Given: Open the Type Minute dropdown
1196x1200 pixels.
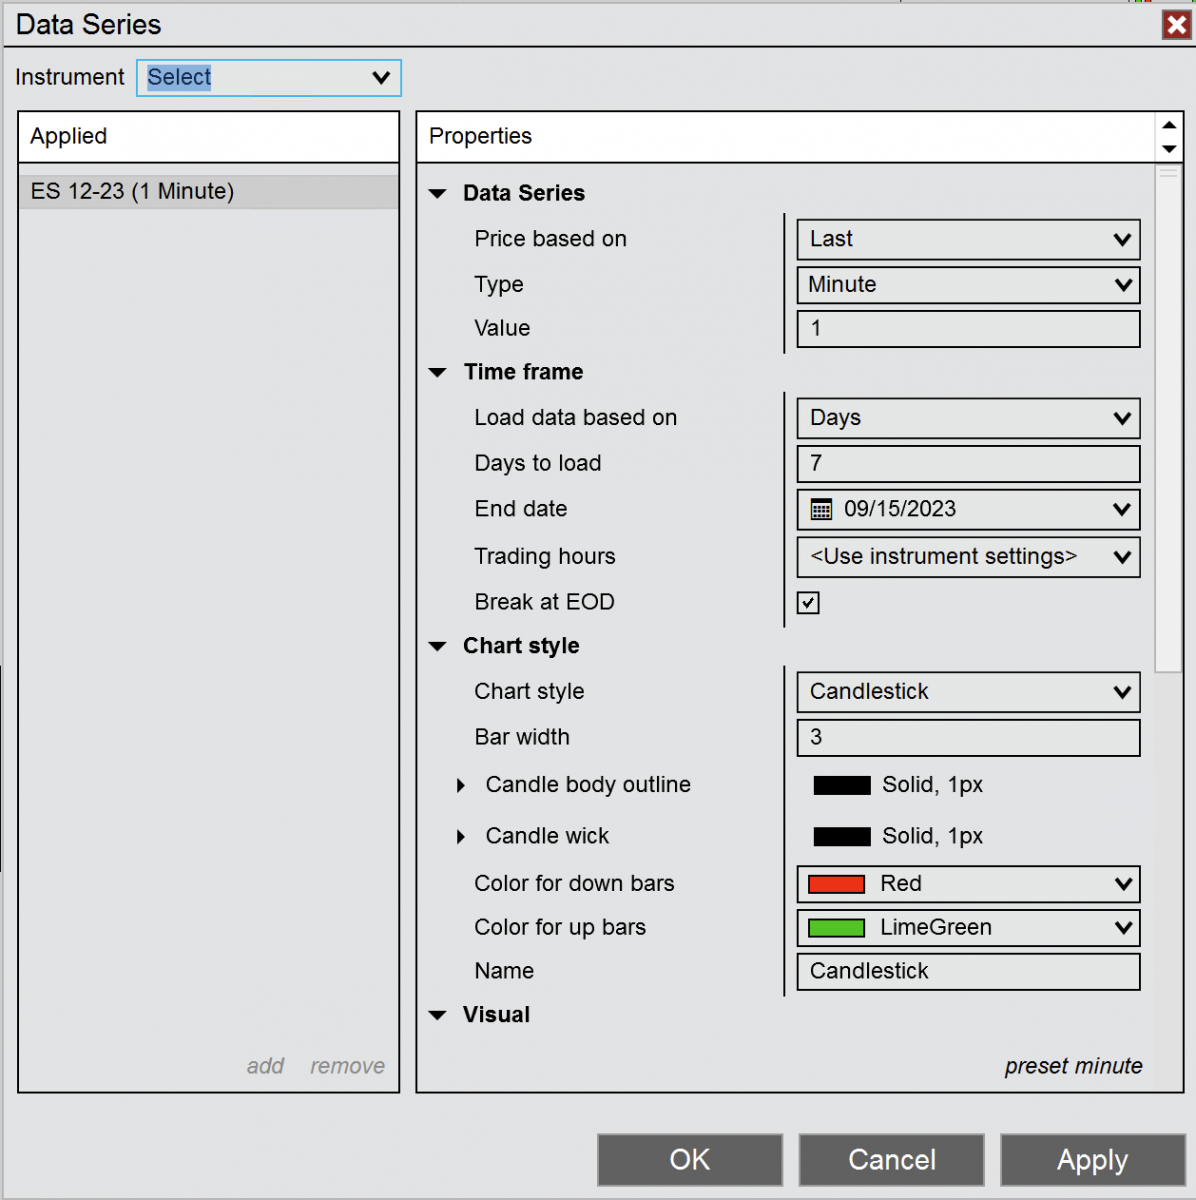Looking at the screenshot, I should pyautogui.click(x=968, y=285).
